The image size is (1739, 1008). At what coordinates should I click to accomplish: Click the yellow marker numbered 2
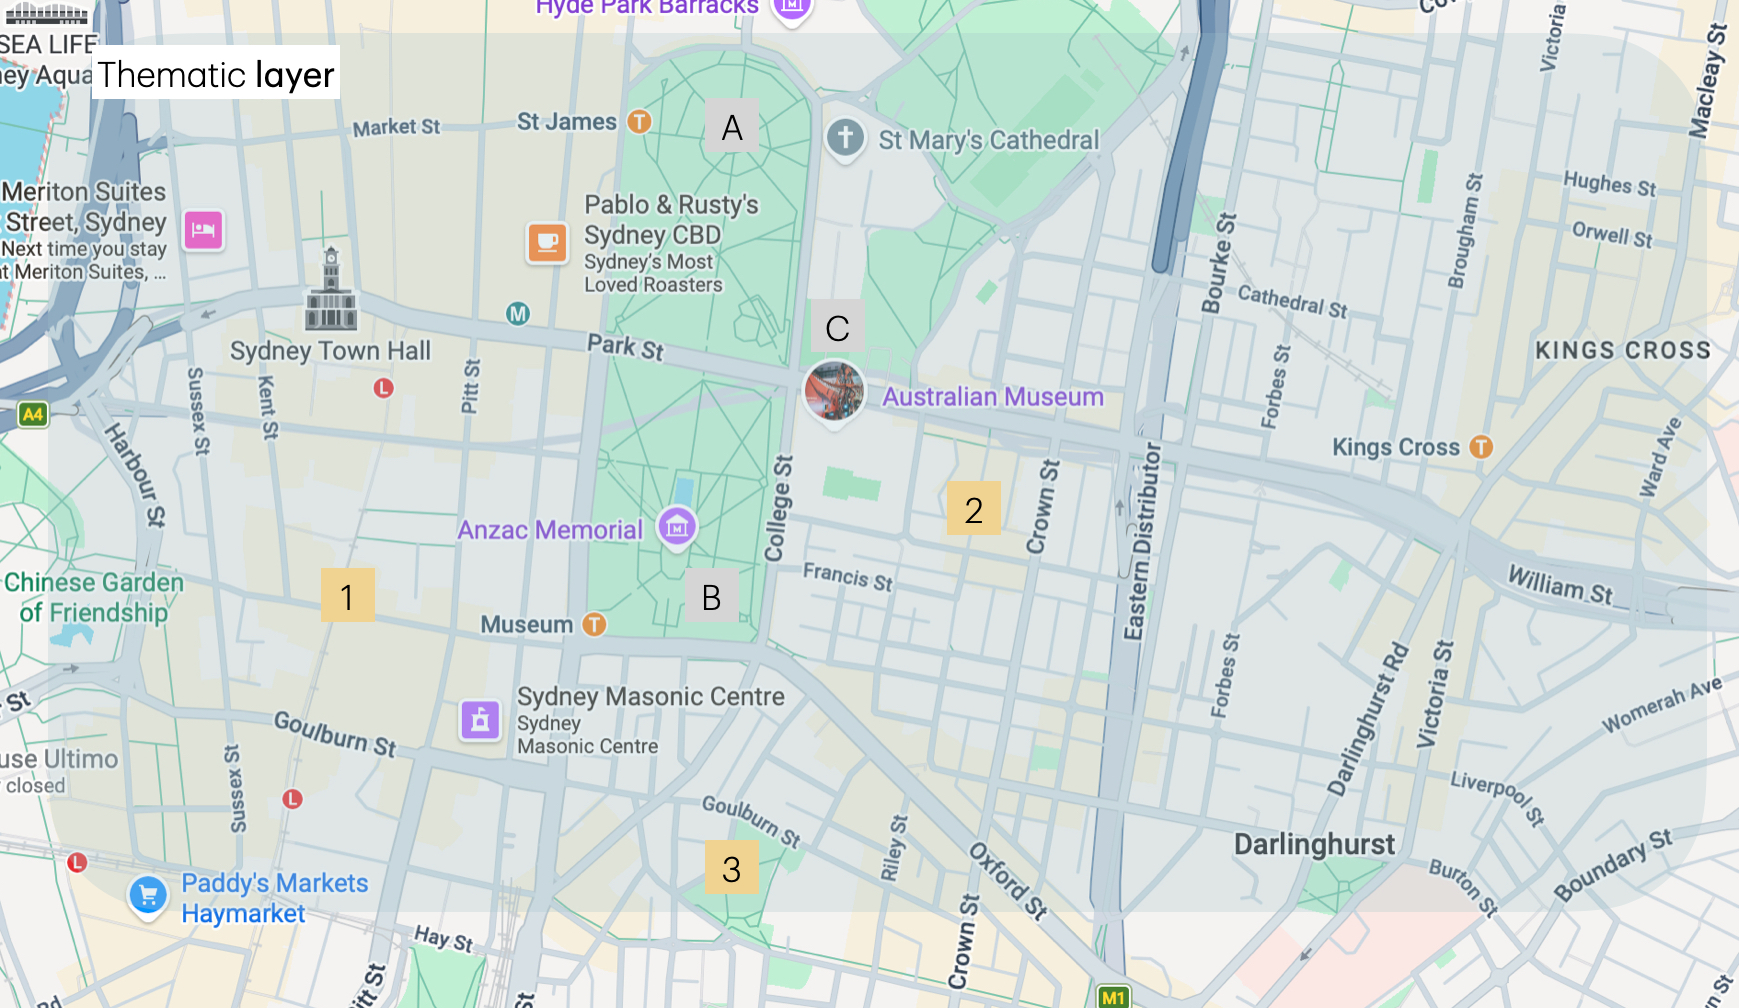click(974, 508)
